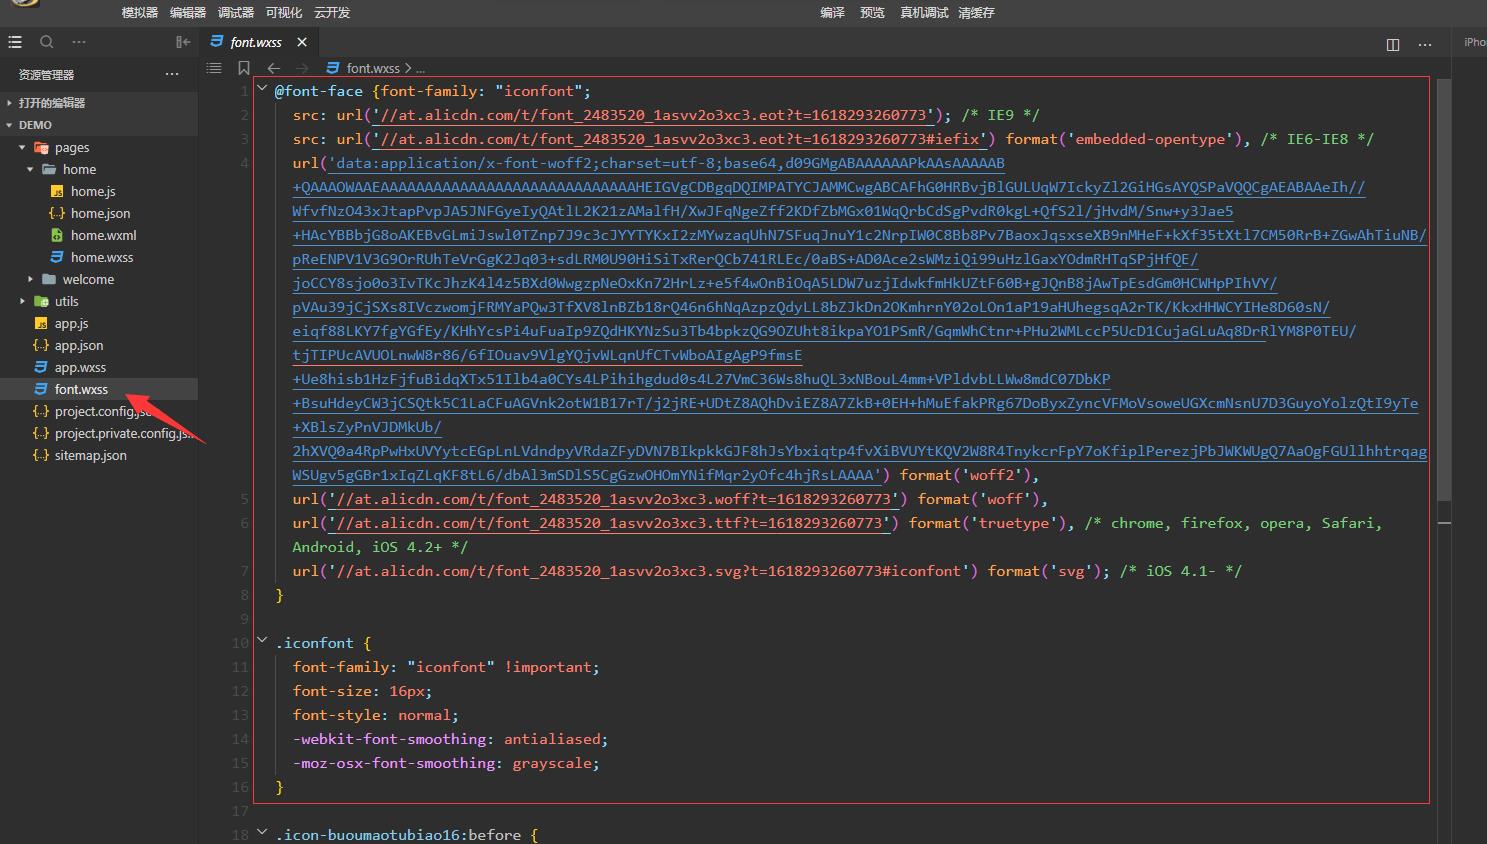Open home.json file
This screenshot has height=844, width=1487.
coord(99,213)
